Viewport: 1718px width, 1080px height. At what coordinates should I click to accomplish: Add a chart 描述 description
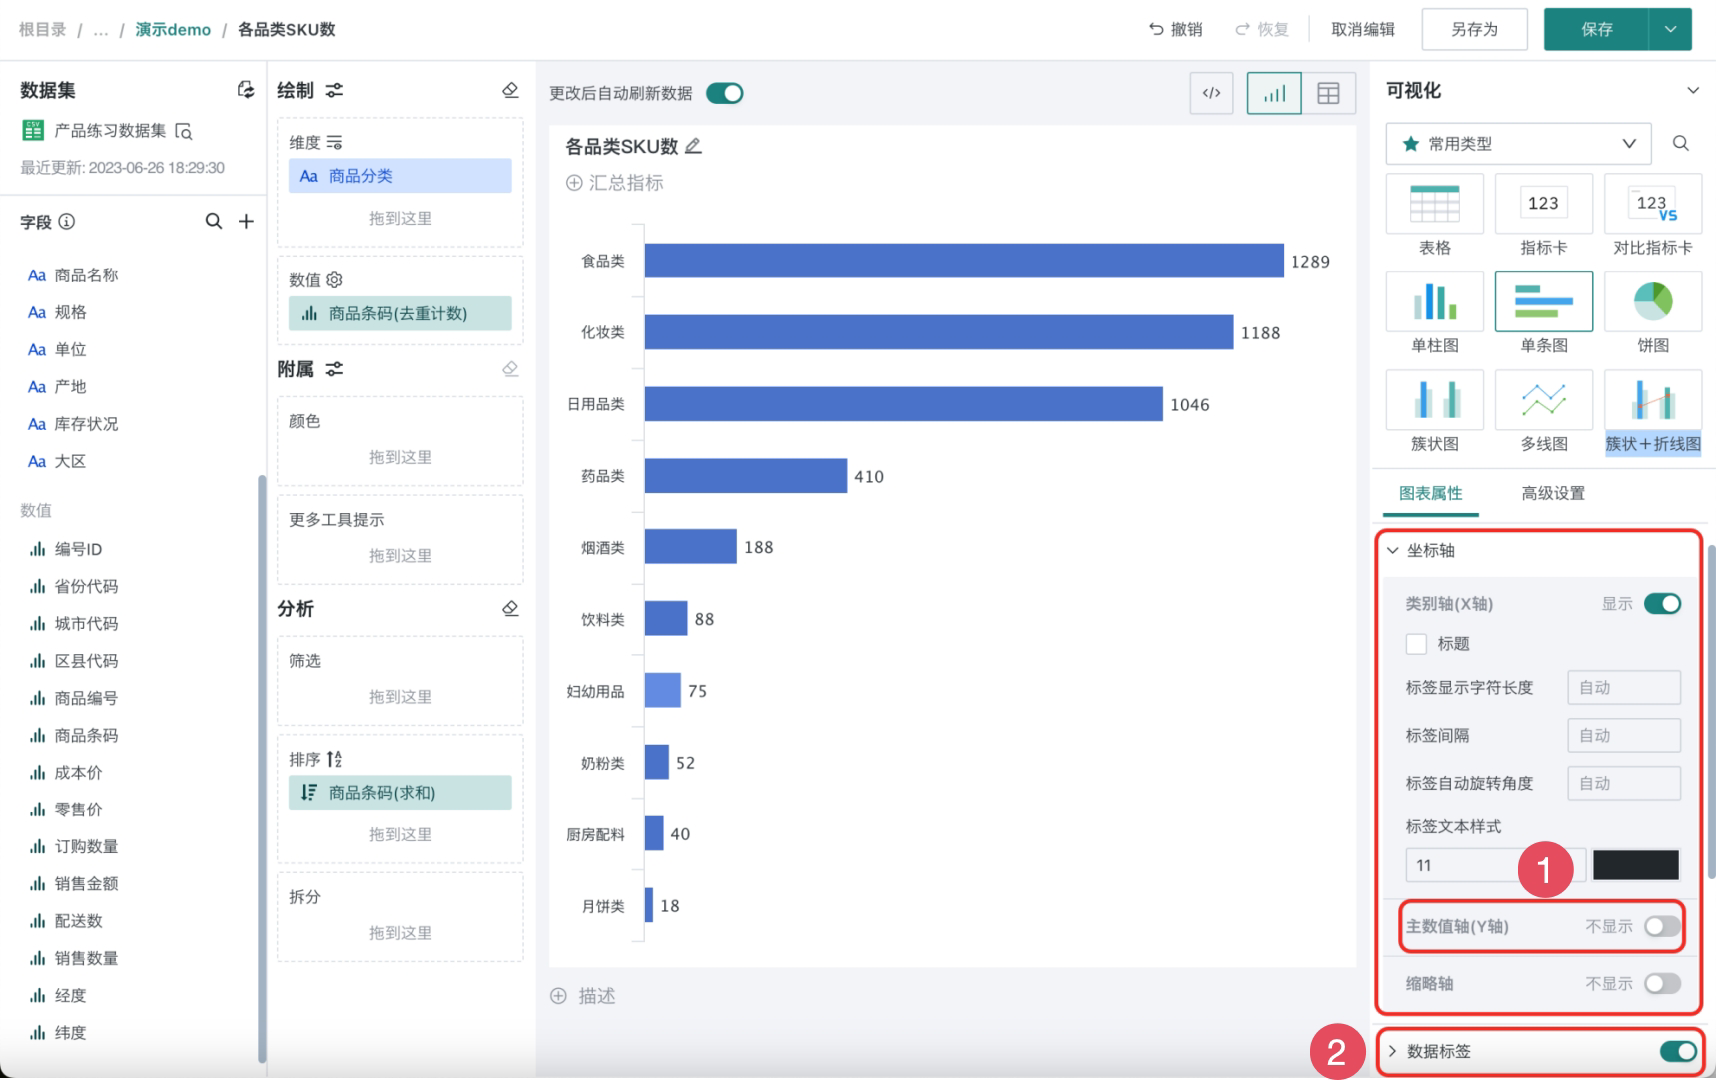[x=583, y=996]
